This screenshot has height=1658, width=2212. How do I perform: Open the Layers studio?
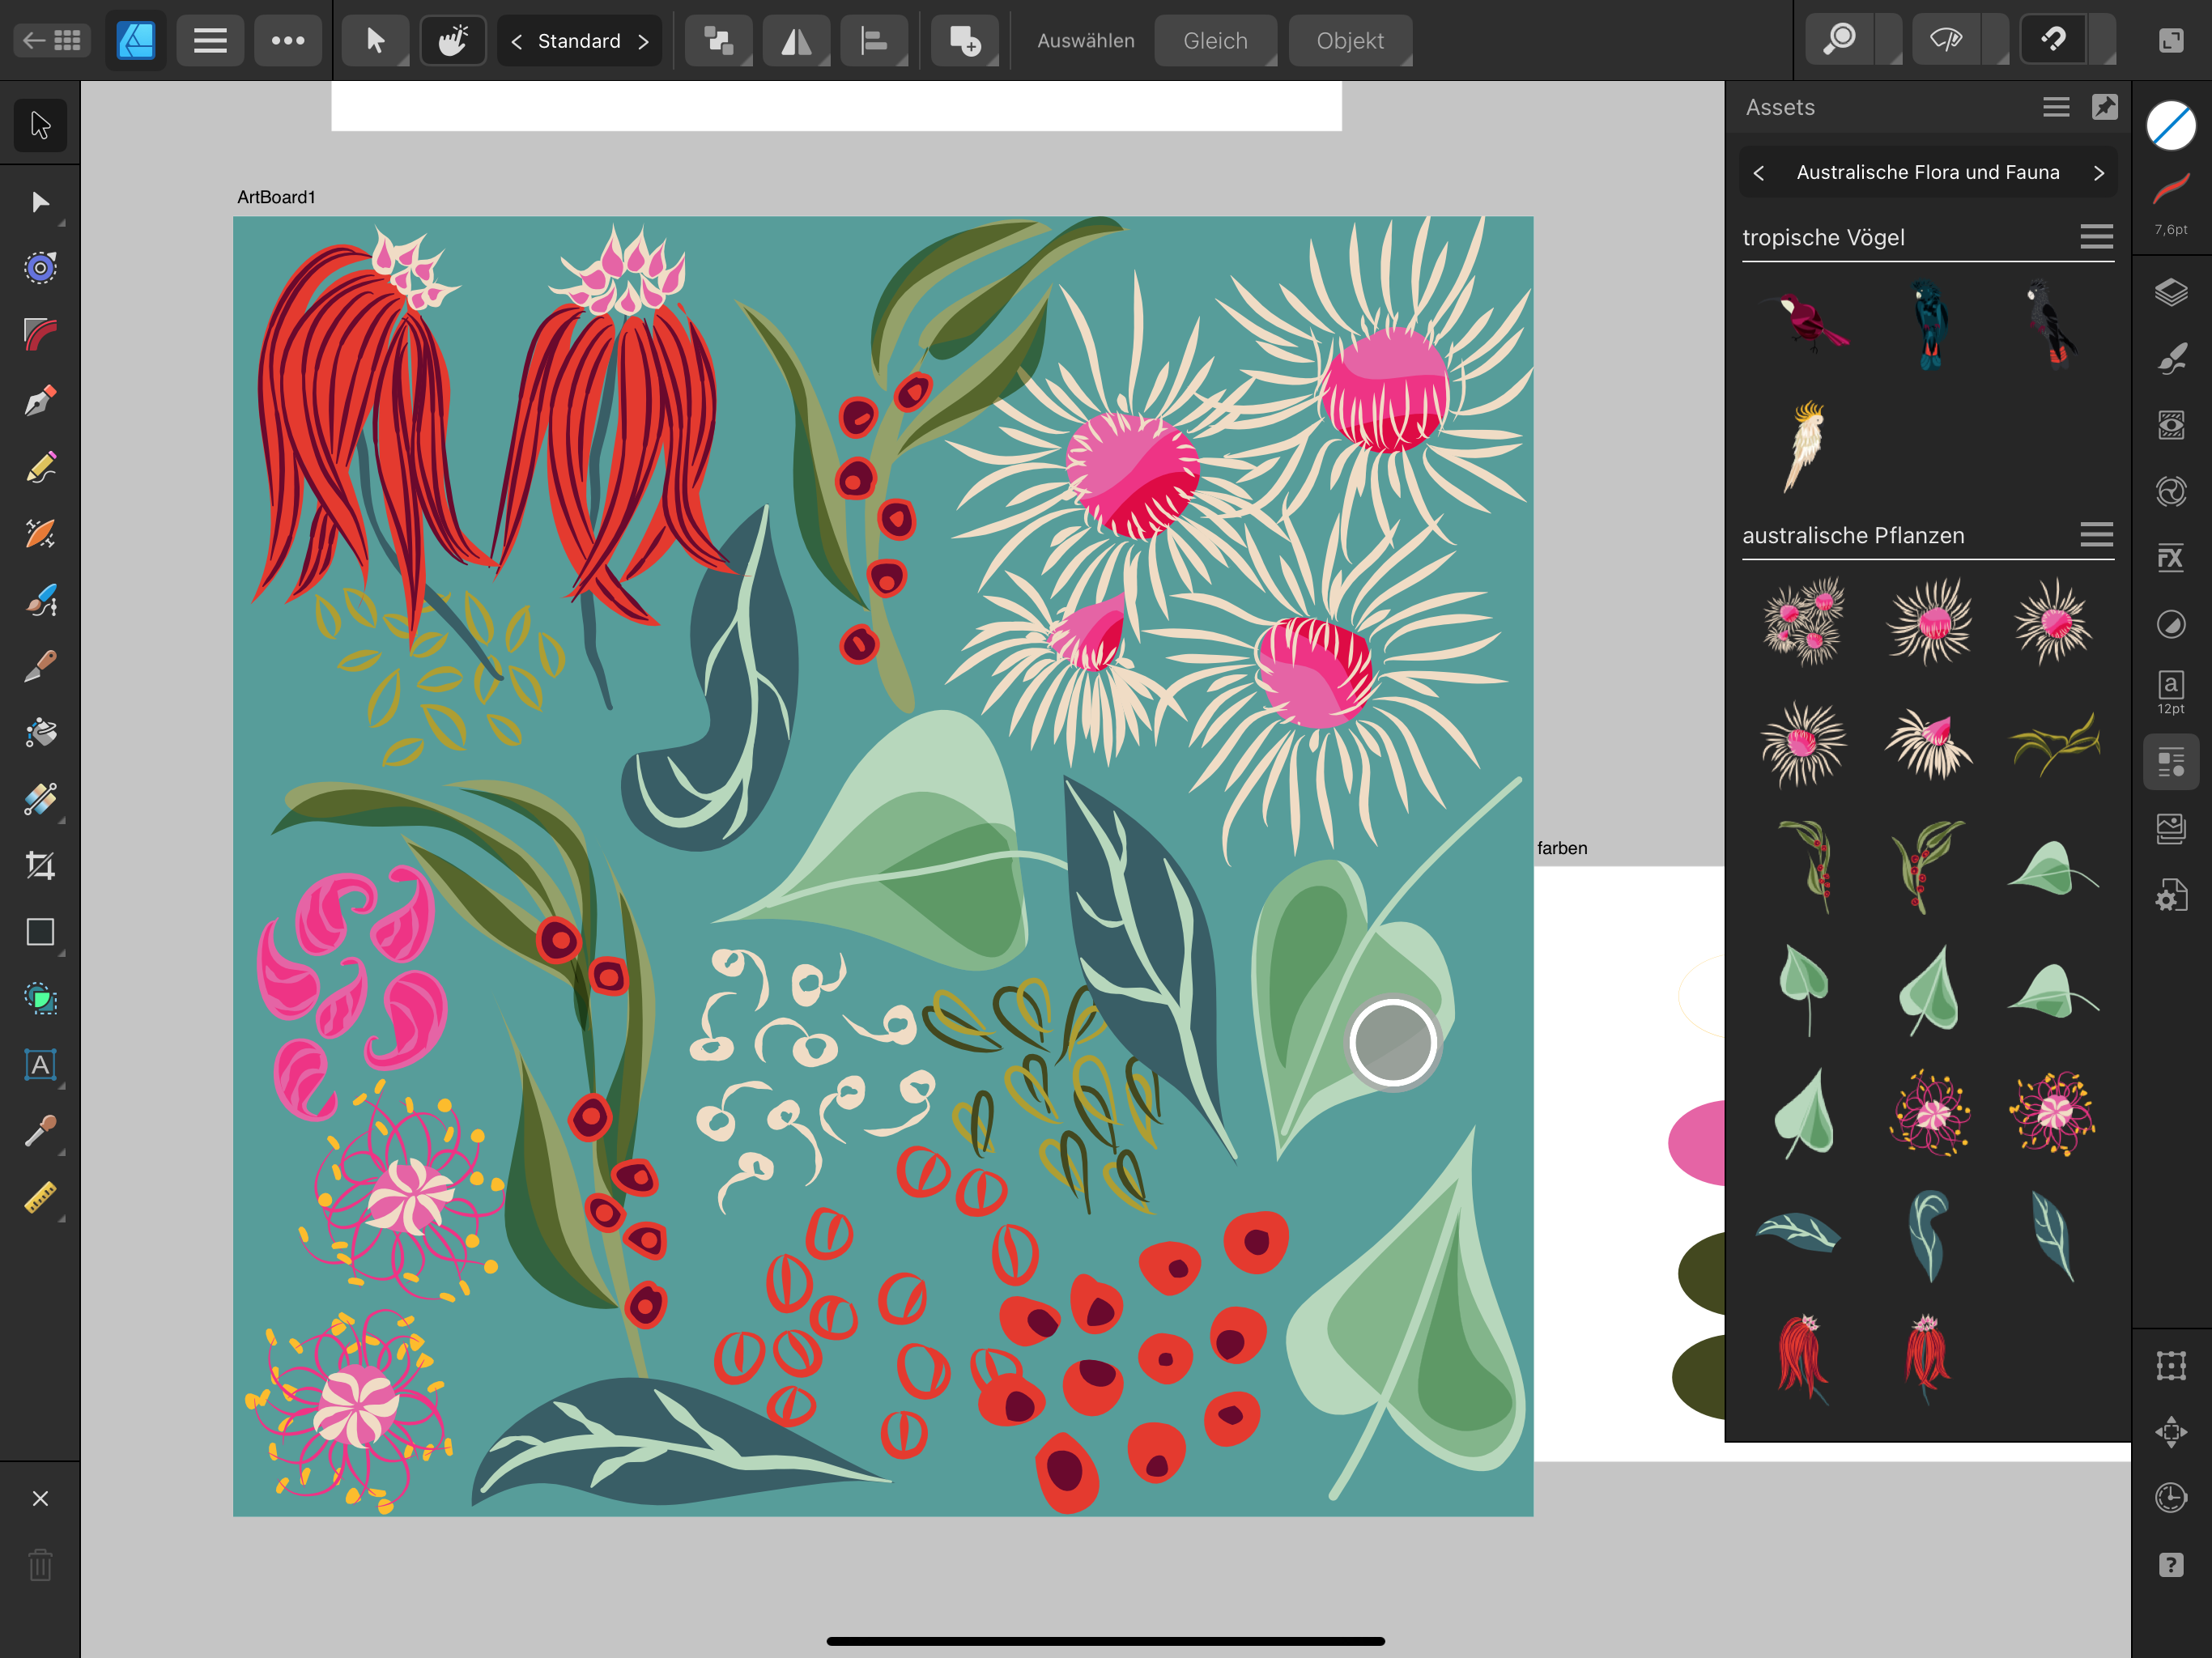[x=2171, y=293]
